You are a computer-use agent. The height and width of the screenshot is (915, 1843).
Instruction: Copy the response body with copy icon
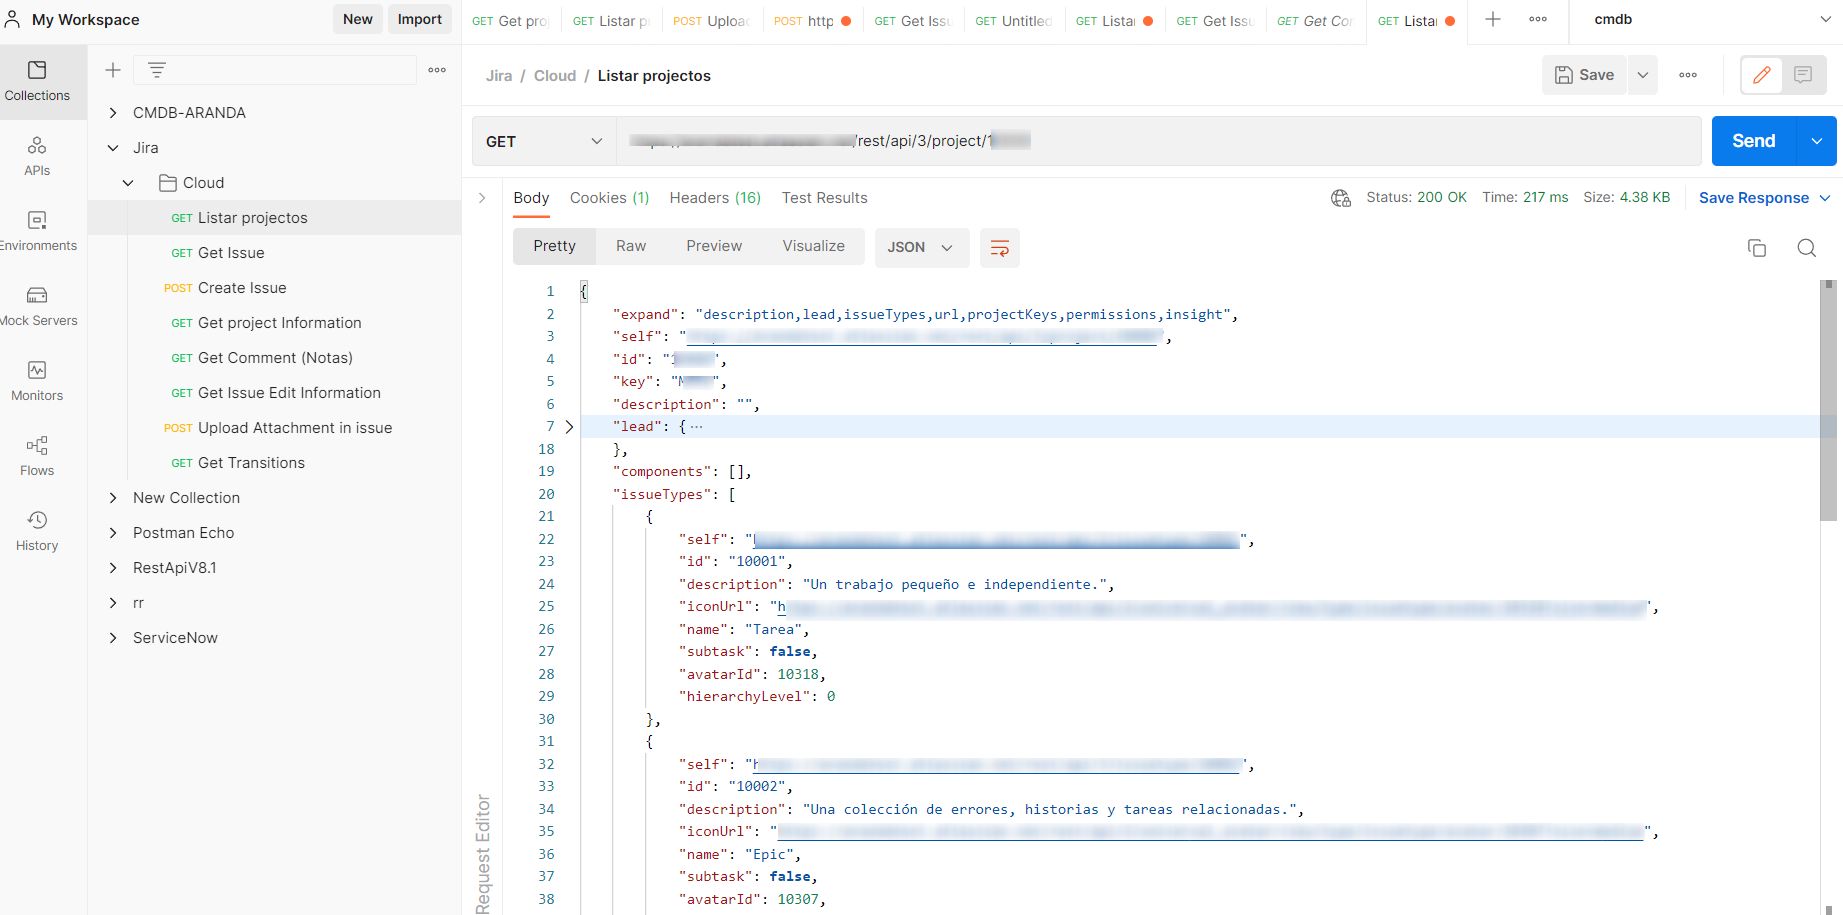(x=1756, y=248)
